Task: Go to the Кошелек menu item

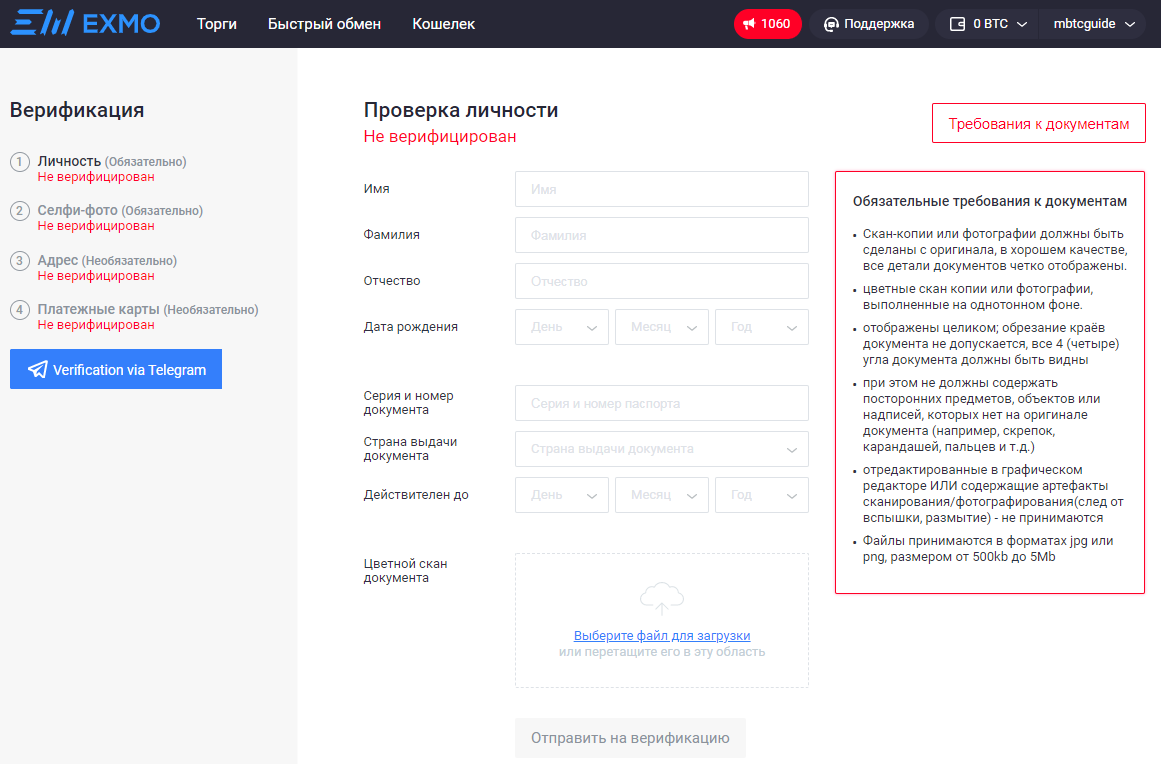Action: click(443, 24)
